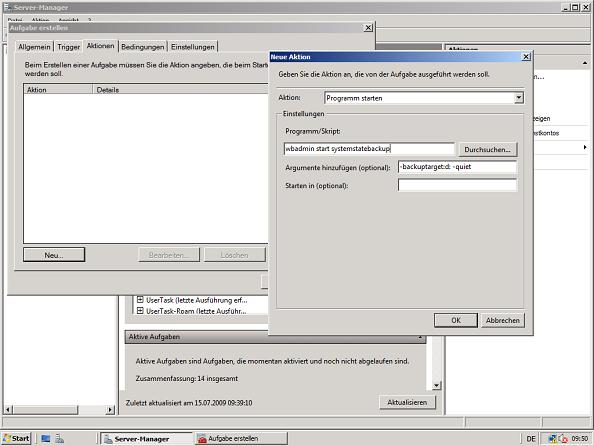The image size is (594, 446).
Task: Open the Einstellungen tab
Action: click(193, 47)
